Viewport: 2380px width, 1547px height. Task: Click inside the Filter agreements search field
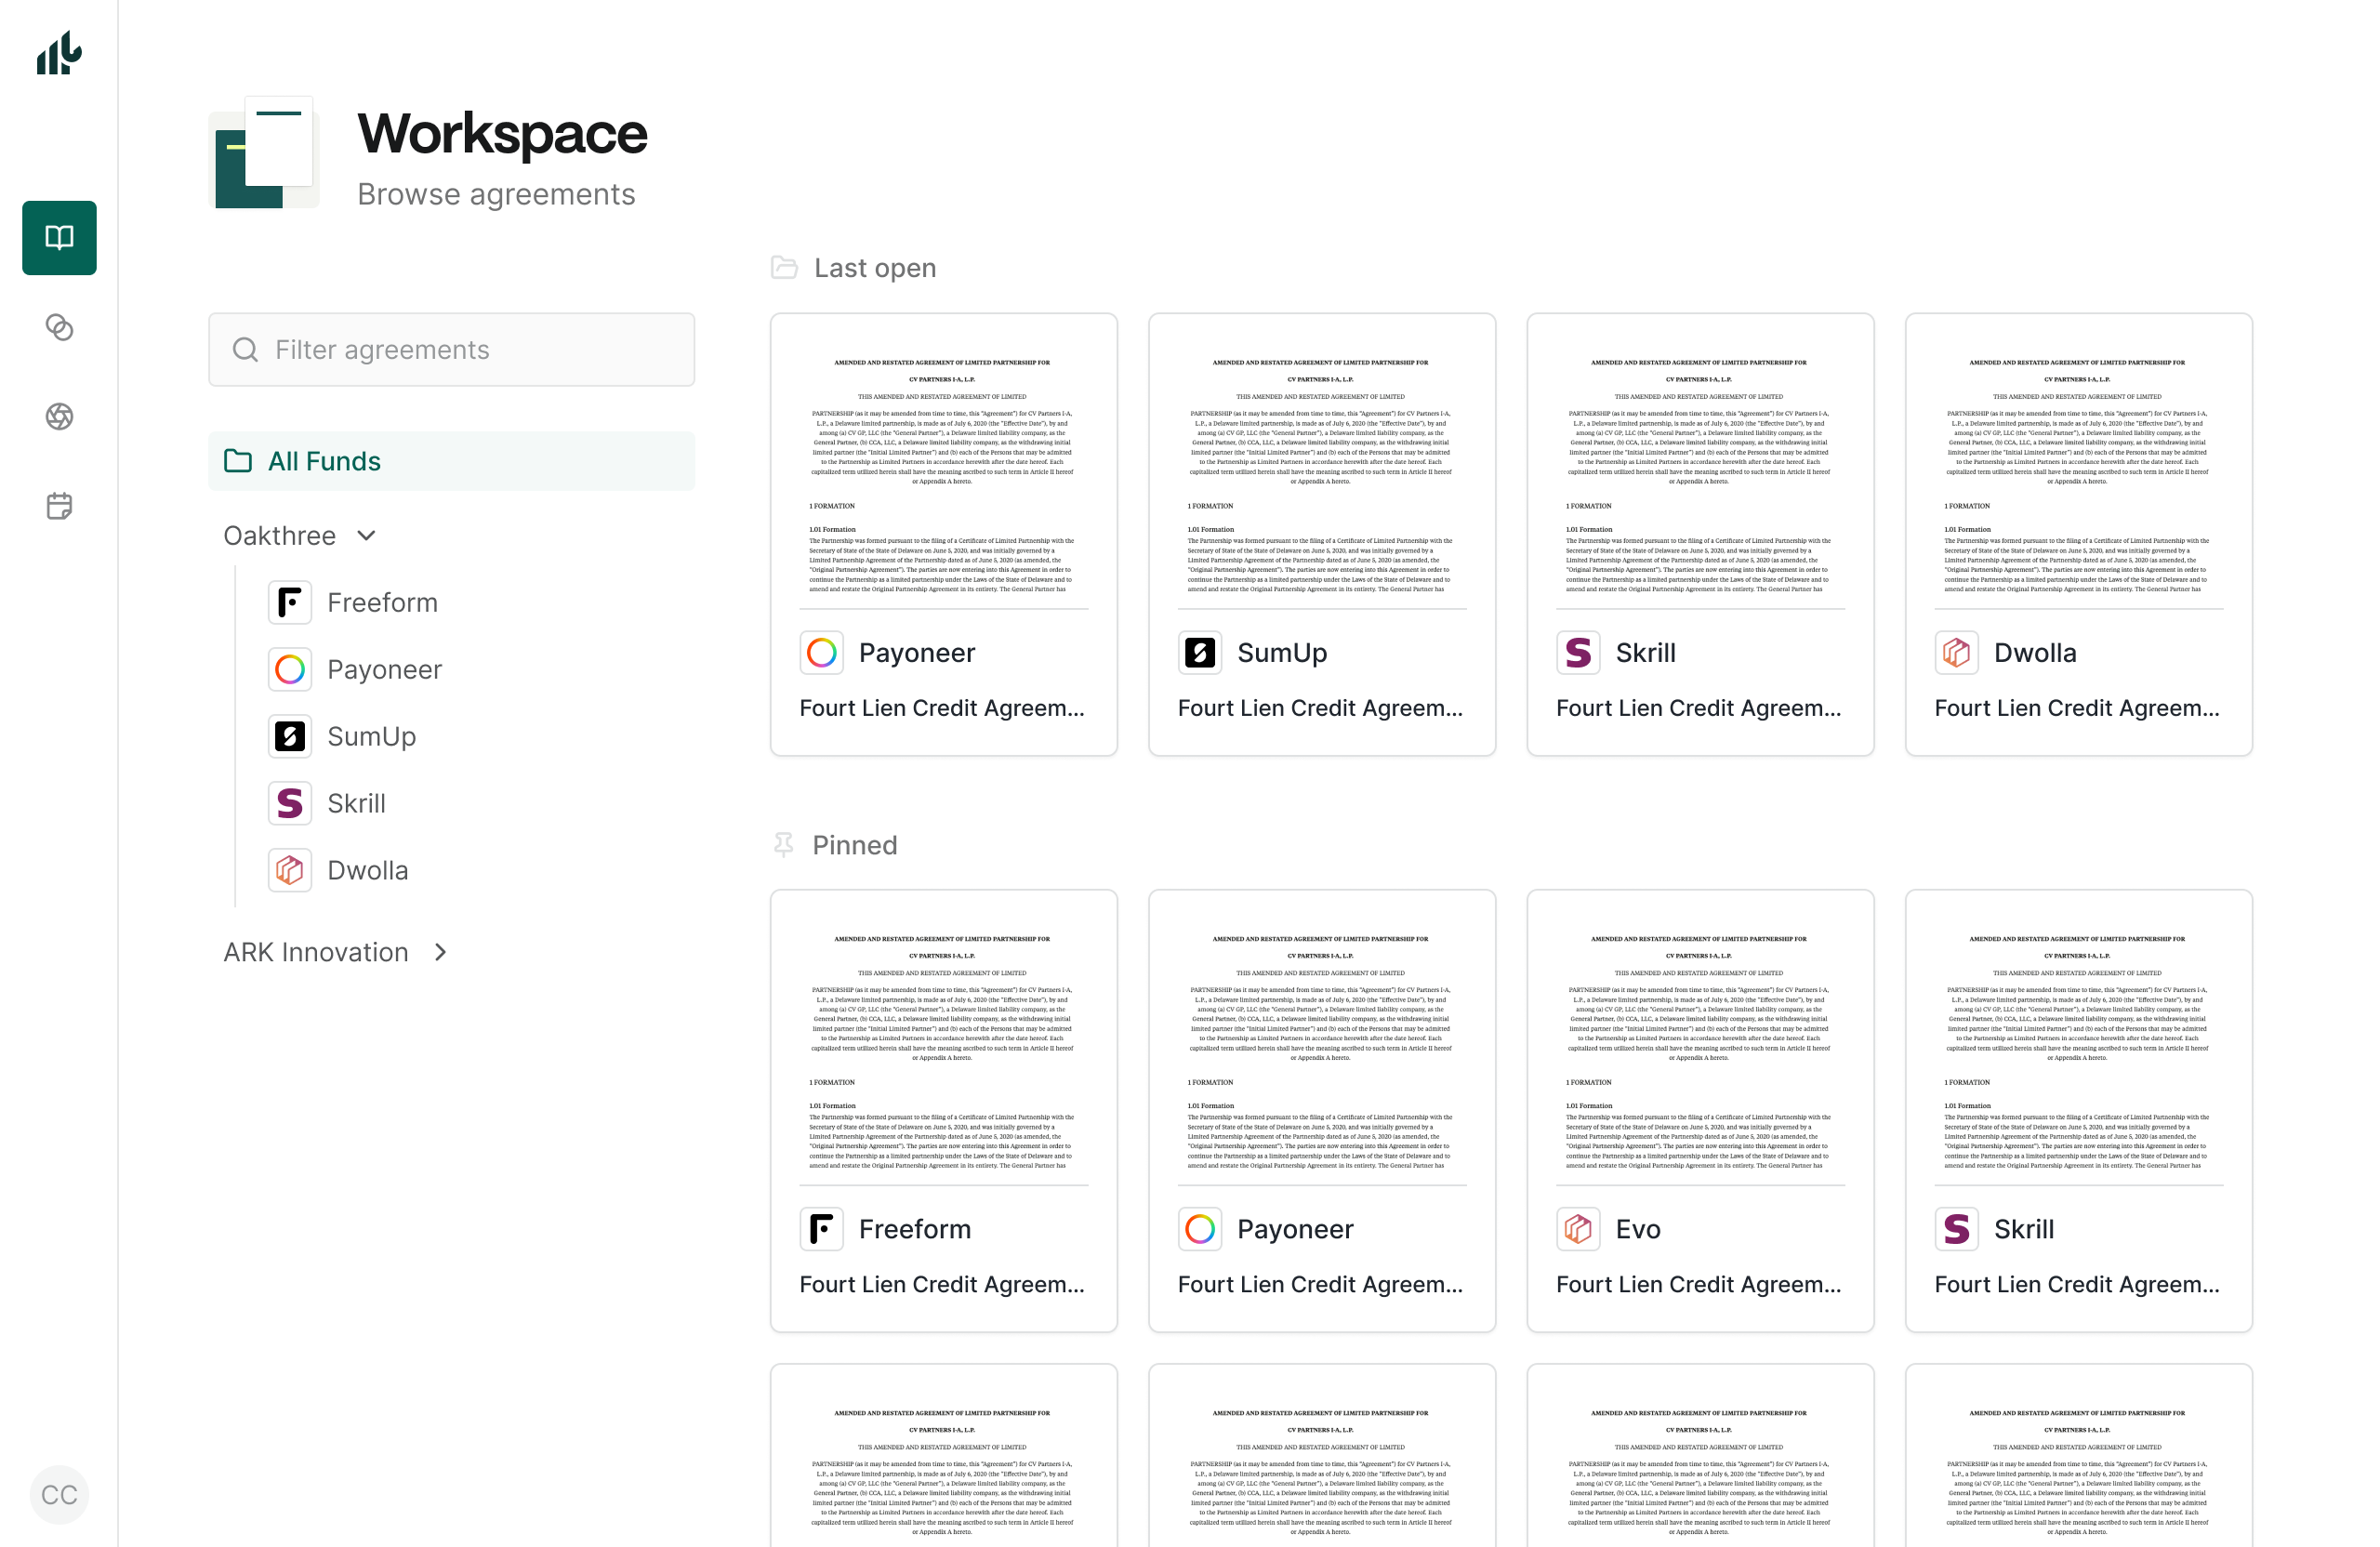(450, 349)
